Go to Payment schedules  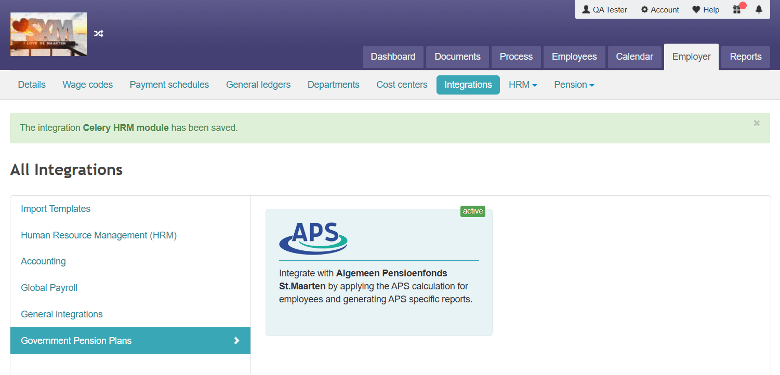pyautogui.click(x=169, y=85)
